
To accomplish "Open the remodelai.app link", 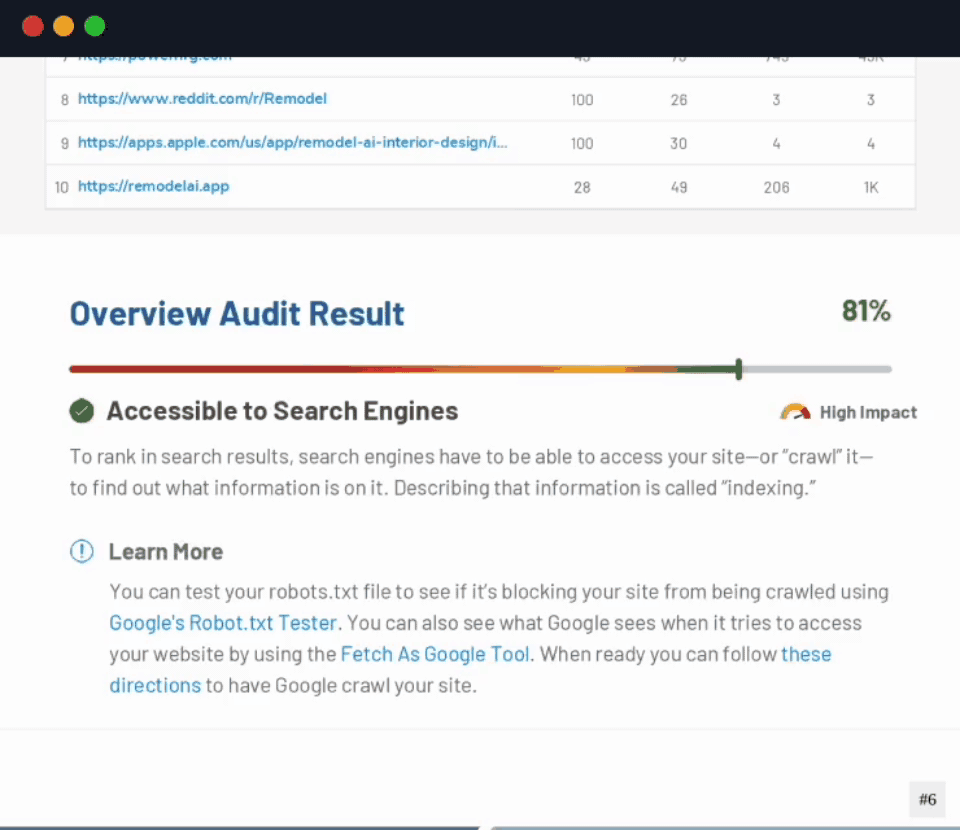I will click(153, 186).
